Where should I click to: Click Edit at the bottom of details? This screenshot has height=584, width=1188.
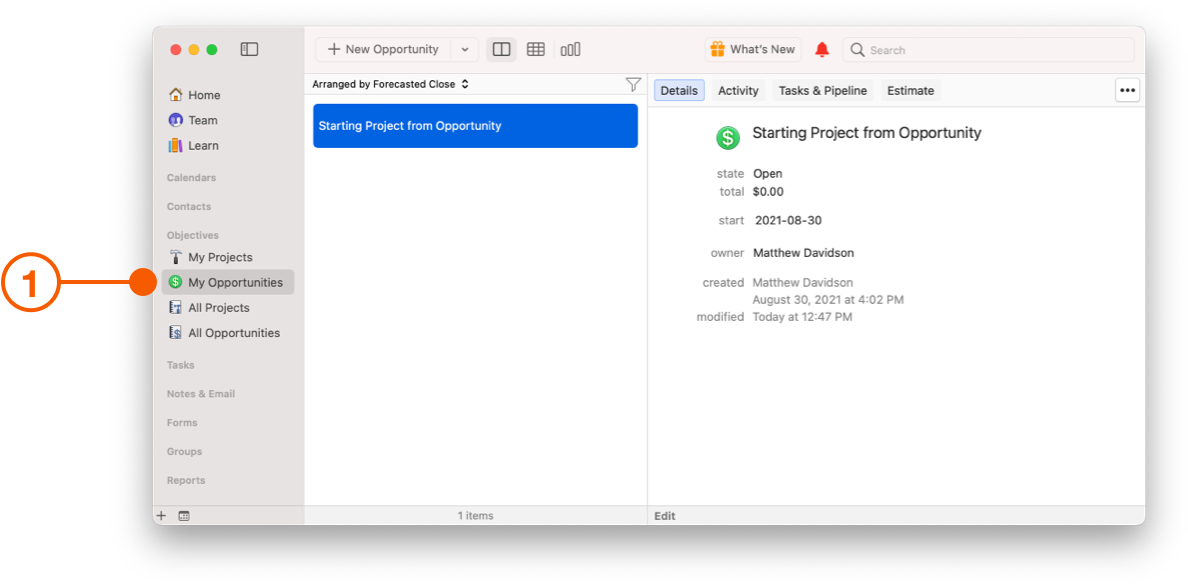pyautogui.click(x=665, y=516)
